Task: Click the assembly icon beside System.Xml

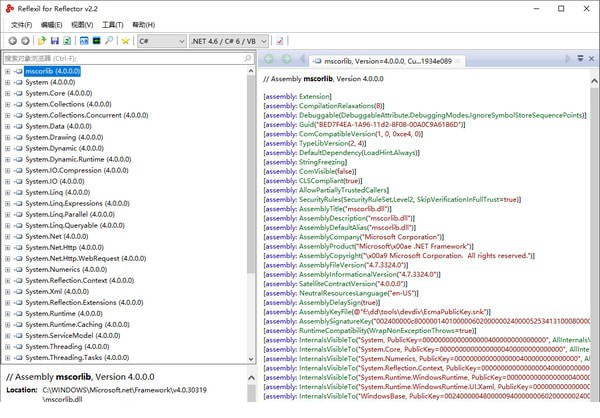Action: point(18,292)
